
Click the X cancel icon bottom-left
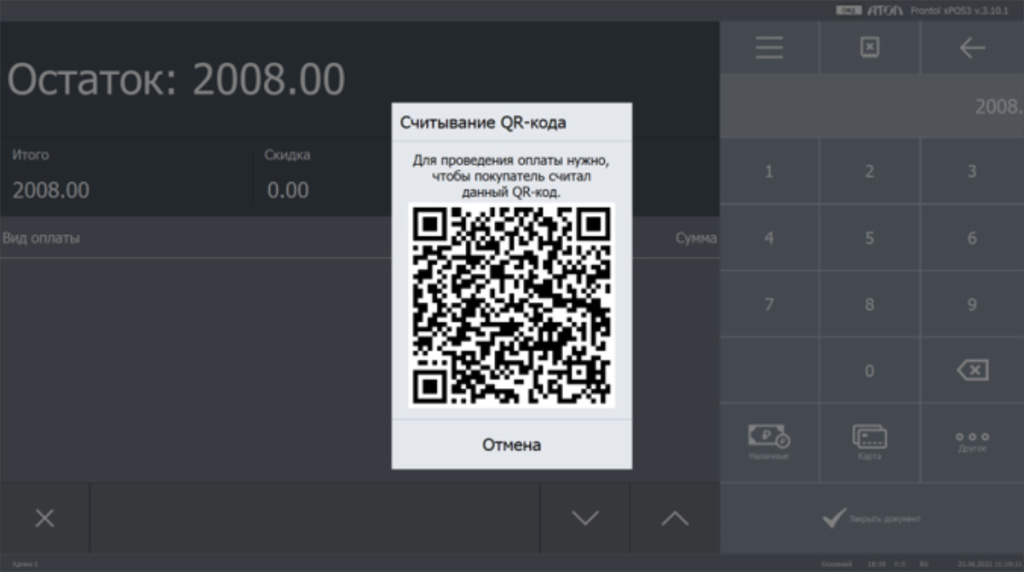click(x=44, y=518)
